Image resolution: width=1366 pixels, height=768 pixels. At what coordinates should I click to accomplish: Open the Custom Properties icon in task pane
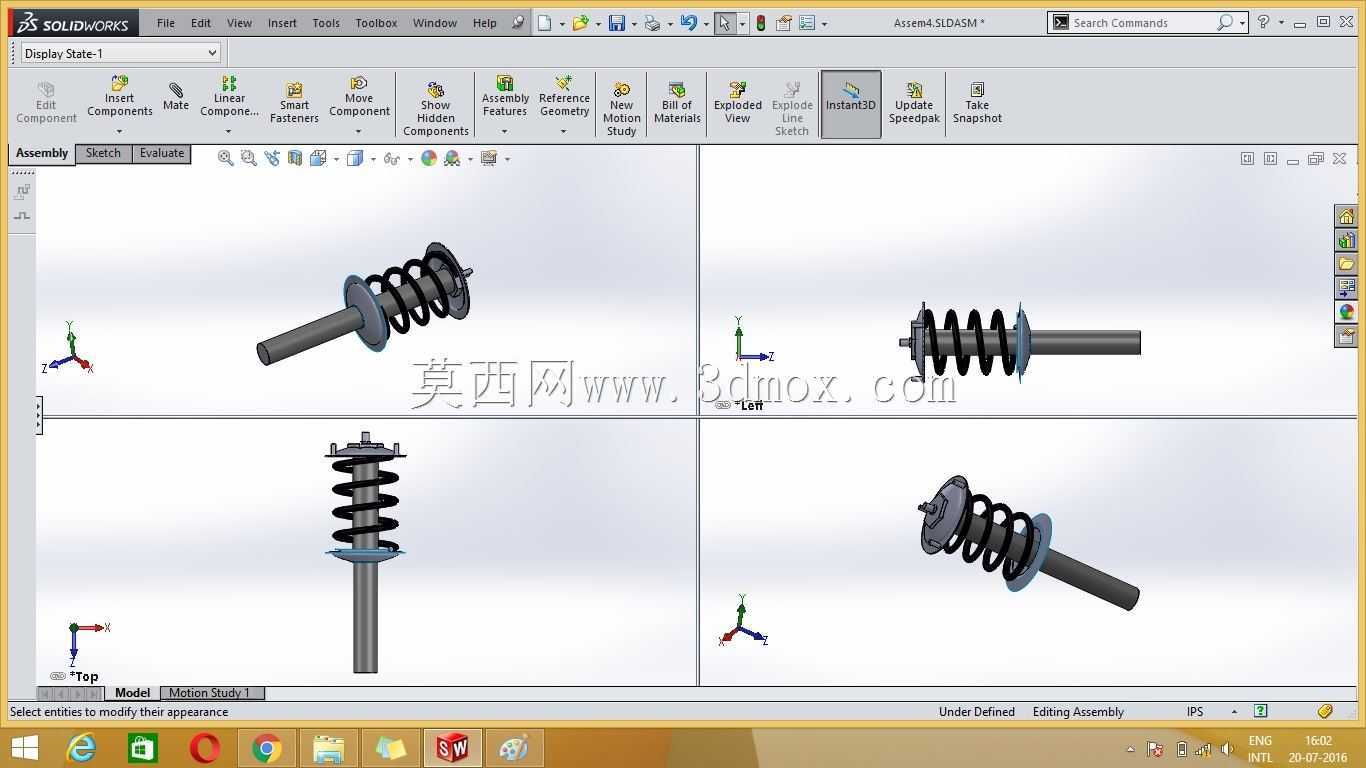(1346, 336)
